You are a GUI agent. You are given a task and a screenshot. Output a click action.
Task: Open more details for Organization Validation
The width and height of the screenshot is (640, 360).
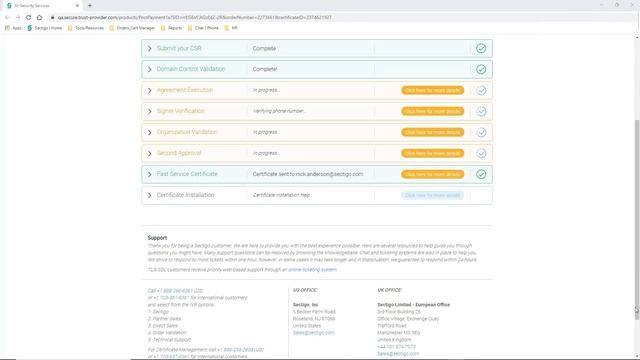432,132
